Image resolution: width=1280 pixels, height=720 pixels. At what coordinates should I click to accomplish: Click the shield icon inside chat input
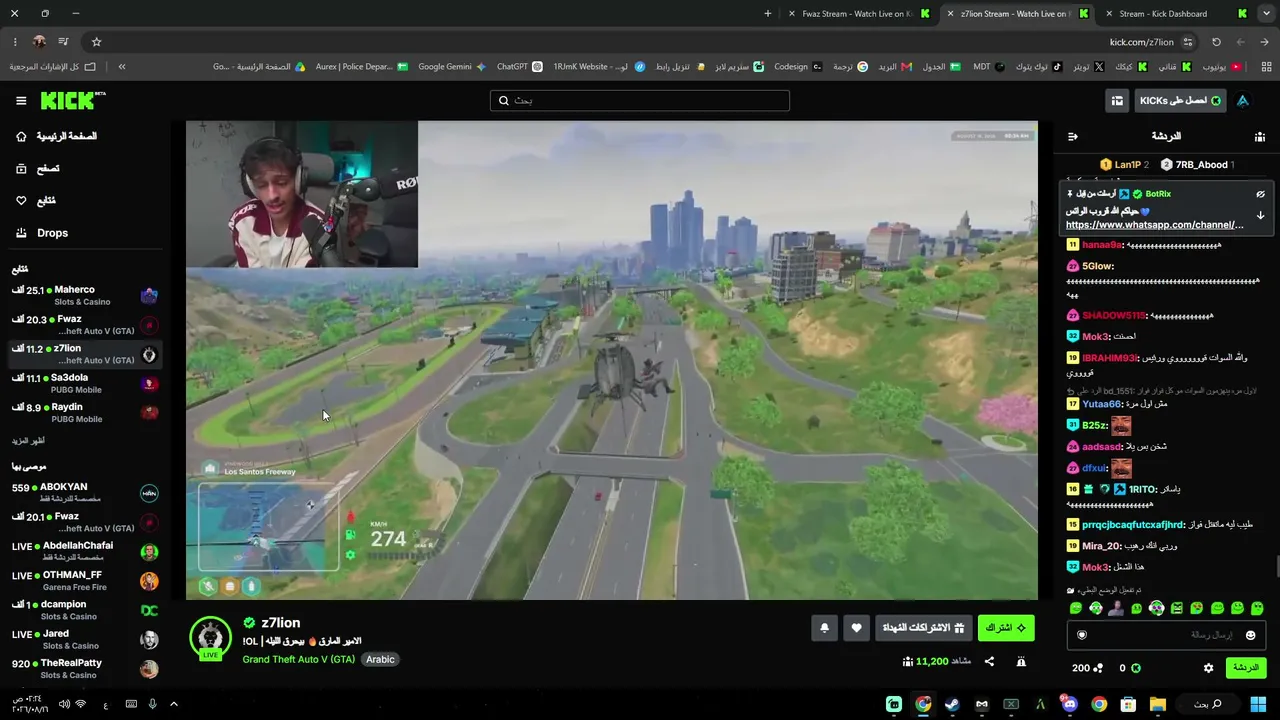click(1081, 635)
